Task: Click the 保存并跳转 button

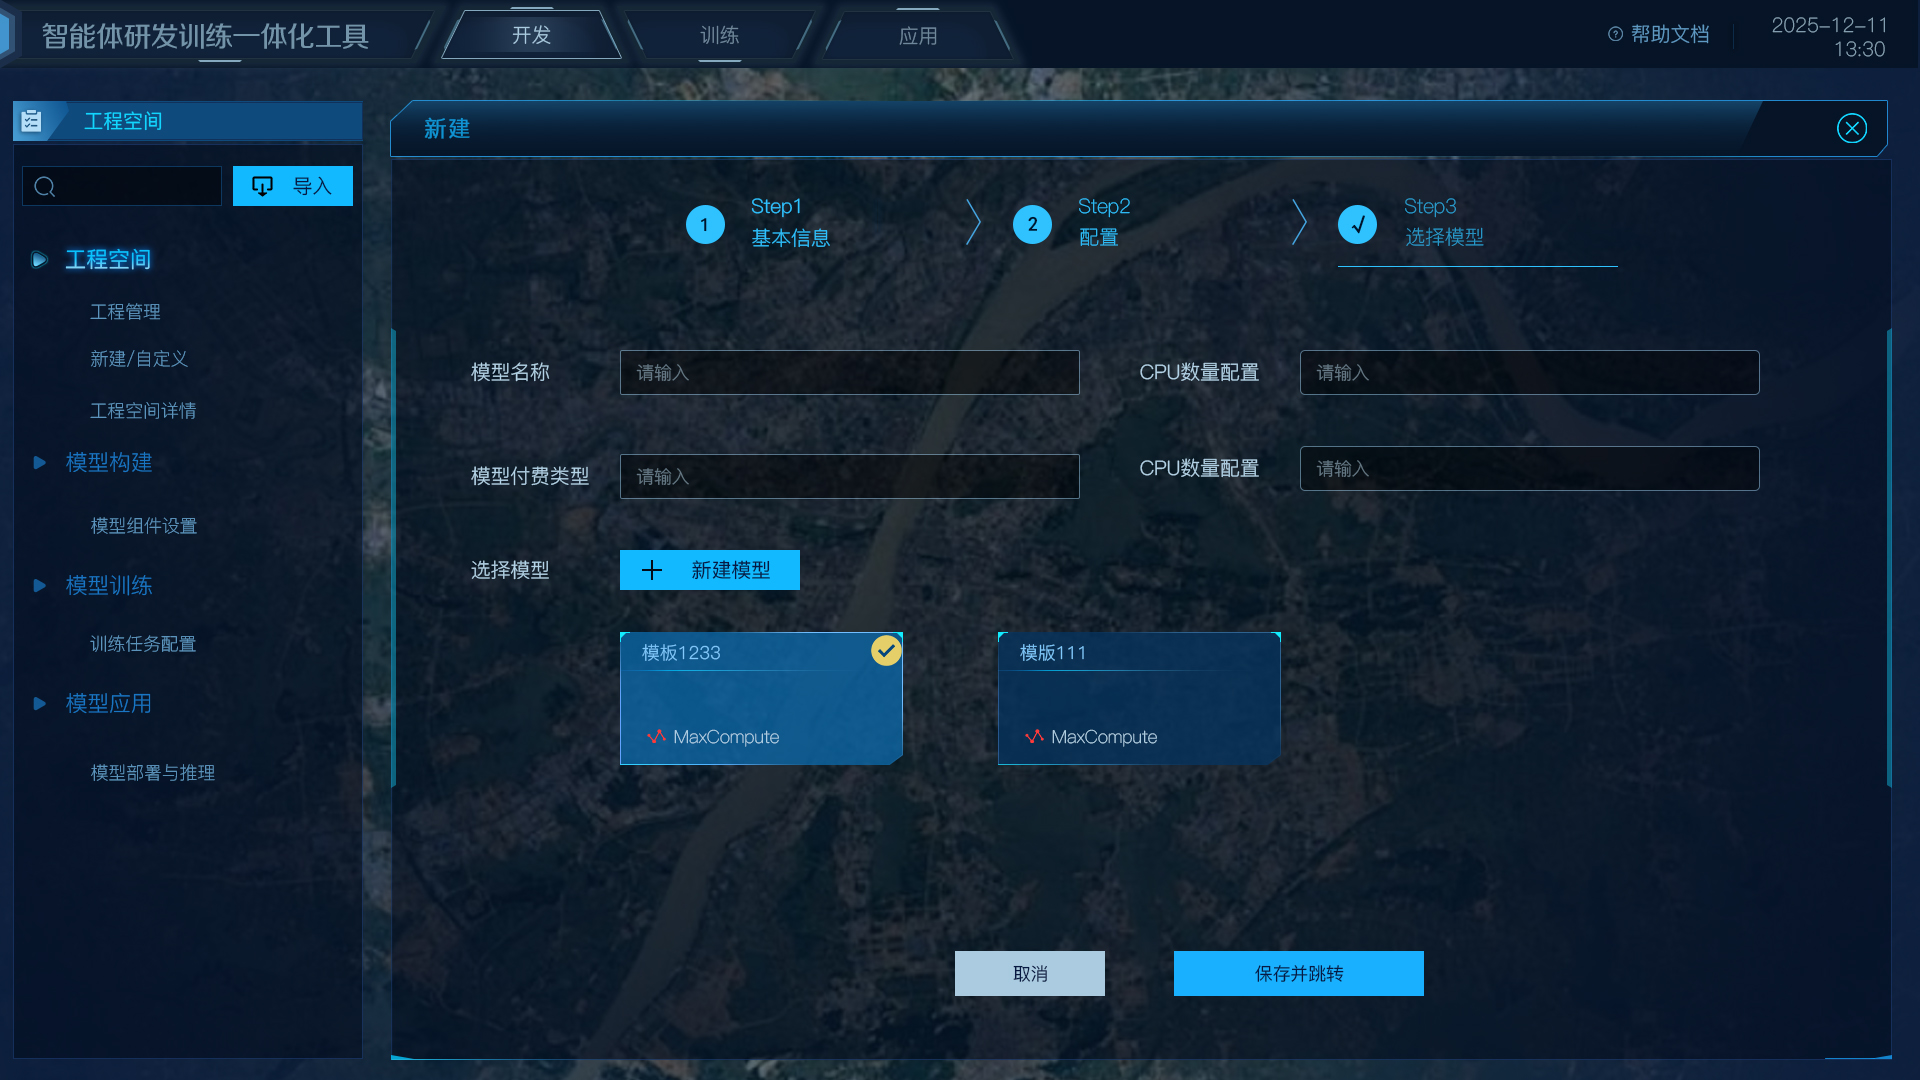Action: 1298,973
